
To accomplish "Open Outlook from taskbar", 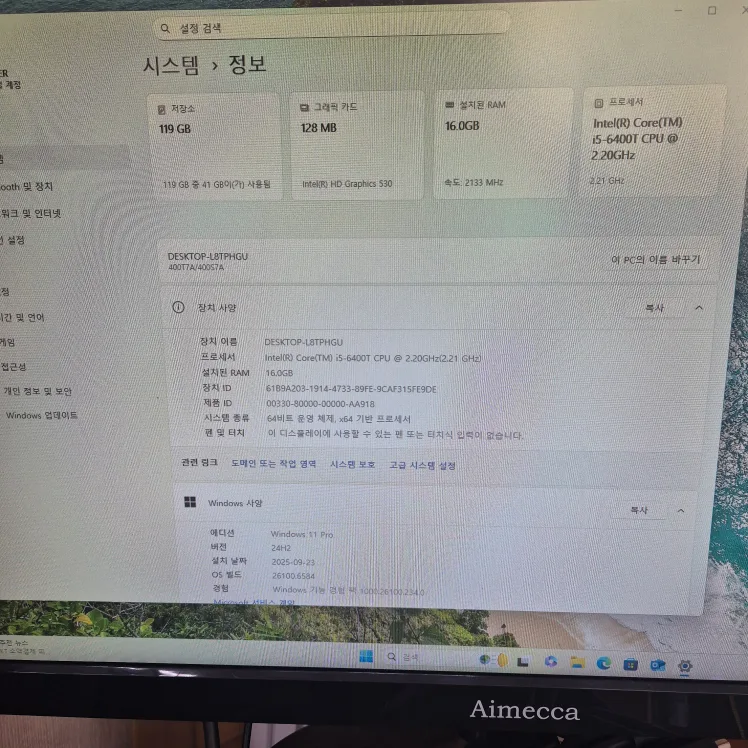I will click(657, 665).
